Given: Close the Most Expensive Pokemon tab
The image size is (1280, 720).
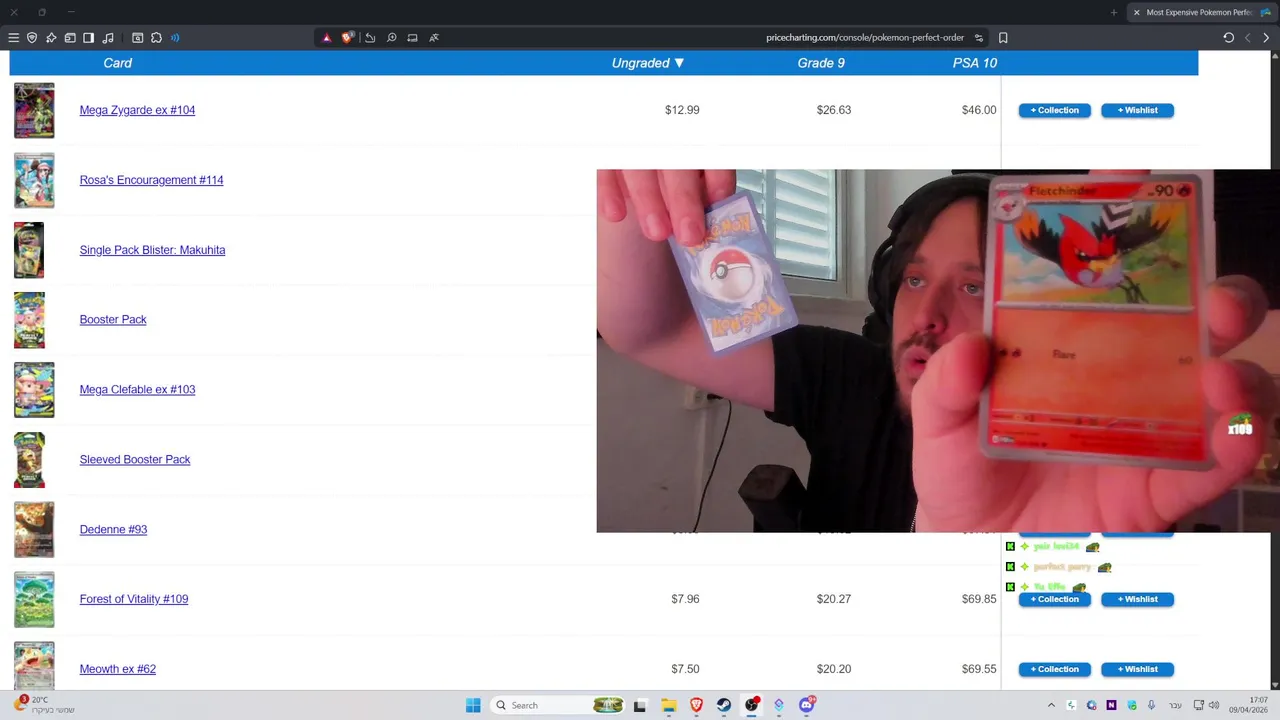Looking at the screenshot, I should coord(1136,12).
